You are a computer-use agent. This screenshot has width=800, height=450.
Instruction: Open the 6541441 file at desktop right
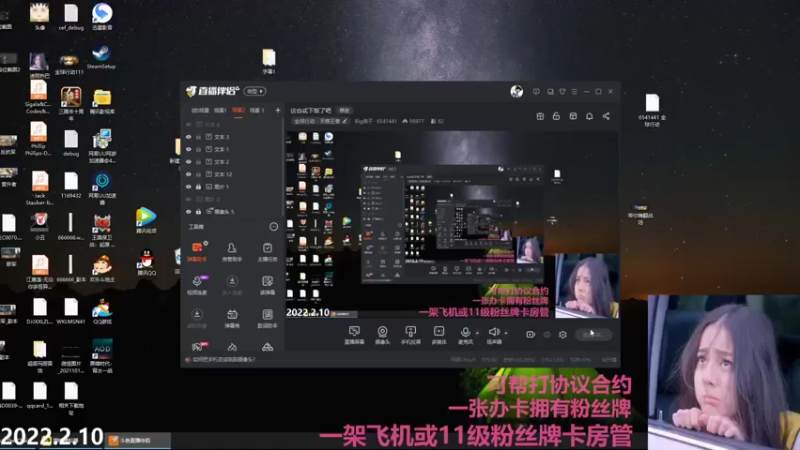652,110
